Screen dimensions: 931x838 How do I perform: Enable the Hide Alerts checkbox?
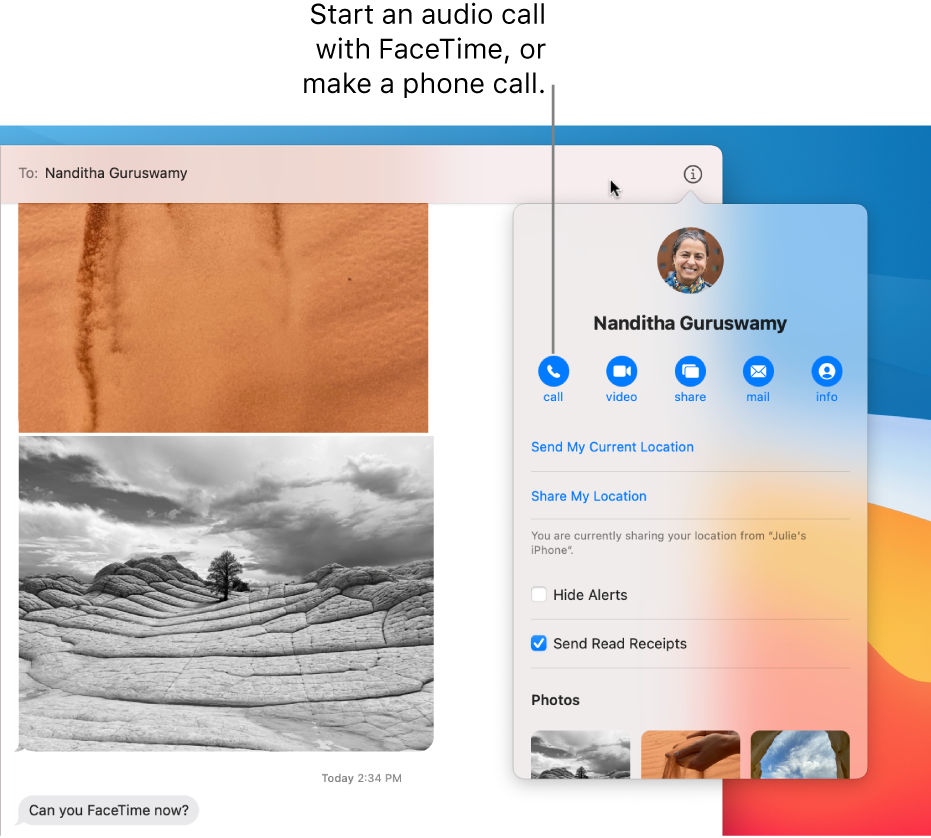tap(539, 594)
